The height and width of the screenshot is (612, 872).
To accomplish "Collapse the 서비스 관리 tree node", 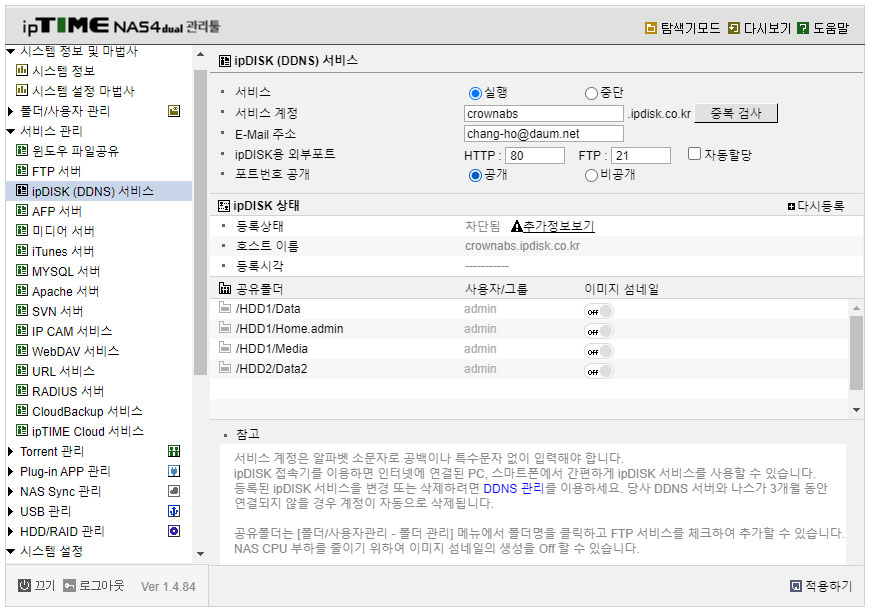I will click(x=11, y=132).
